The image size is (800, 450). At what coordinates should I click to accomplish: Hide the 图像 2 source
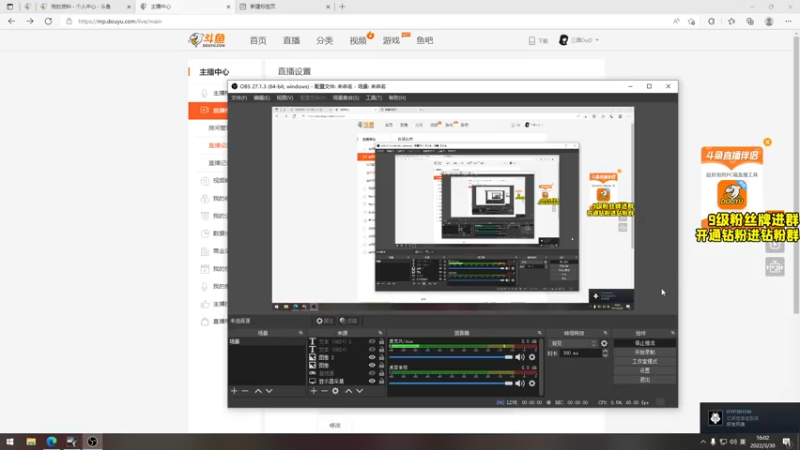(372, 357)
